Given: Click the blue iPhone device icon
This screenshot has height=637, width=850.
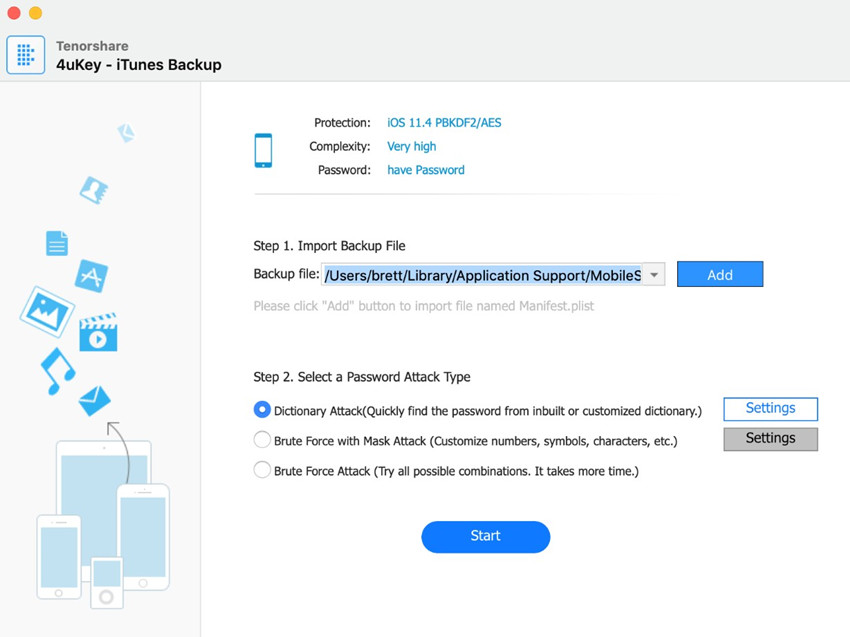Looking at the screenshot, I should tap(263, 150).
